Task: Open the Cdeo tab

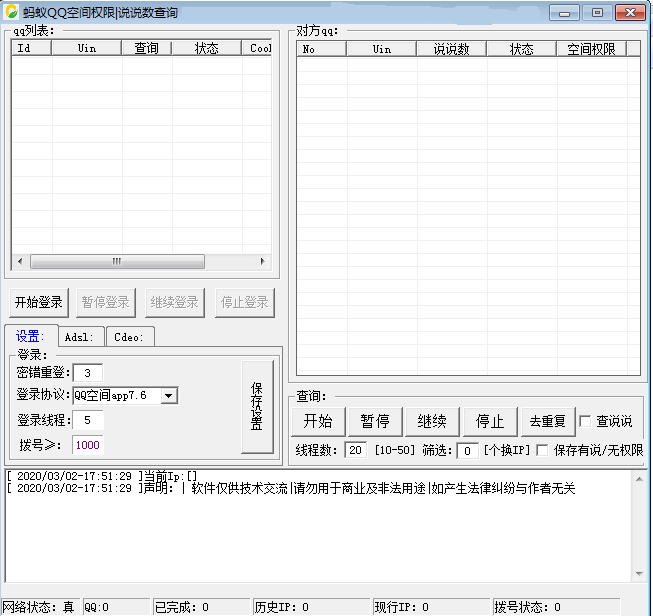Action: click(x=129, y=337)
